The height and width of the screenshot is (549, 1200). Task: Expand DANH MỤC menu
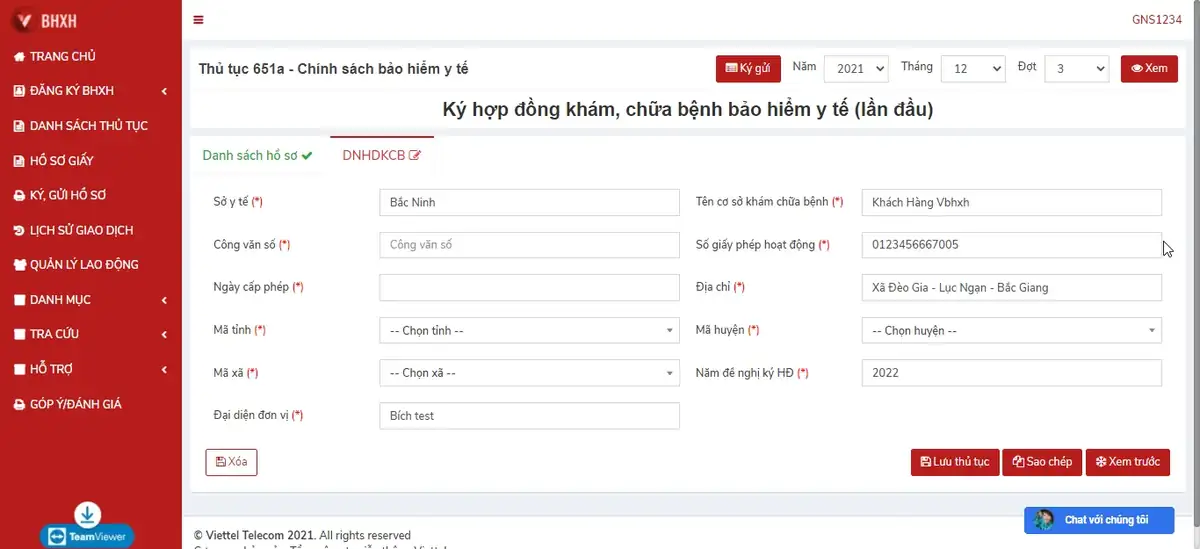click(x=91, y=300)
